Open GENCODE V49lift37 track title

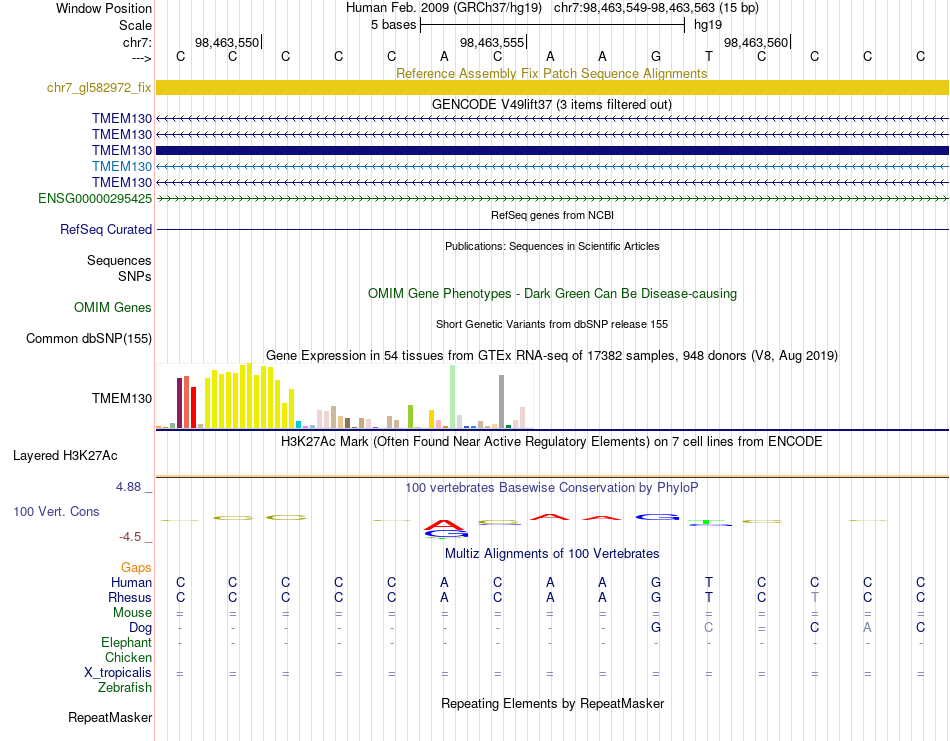pos(552,104)
